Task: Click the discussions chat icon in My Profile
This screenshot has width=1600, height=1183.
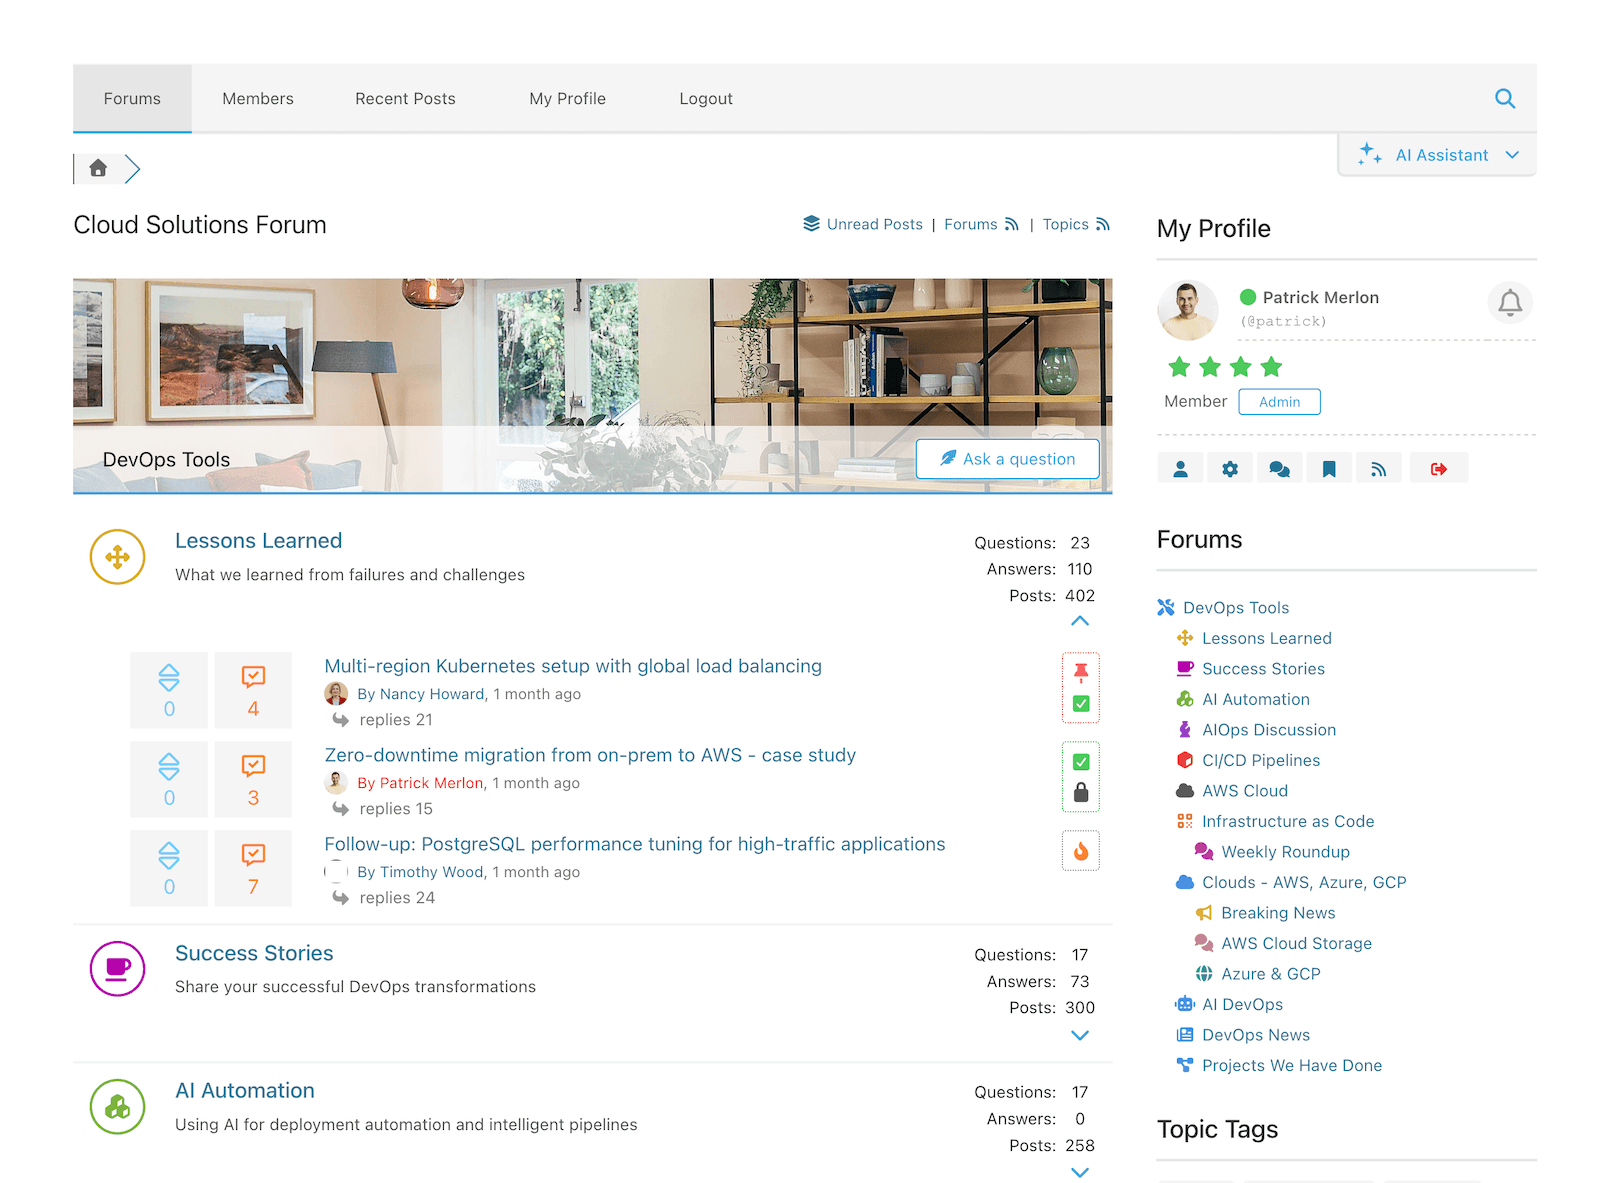Action: coord(1280,467)
